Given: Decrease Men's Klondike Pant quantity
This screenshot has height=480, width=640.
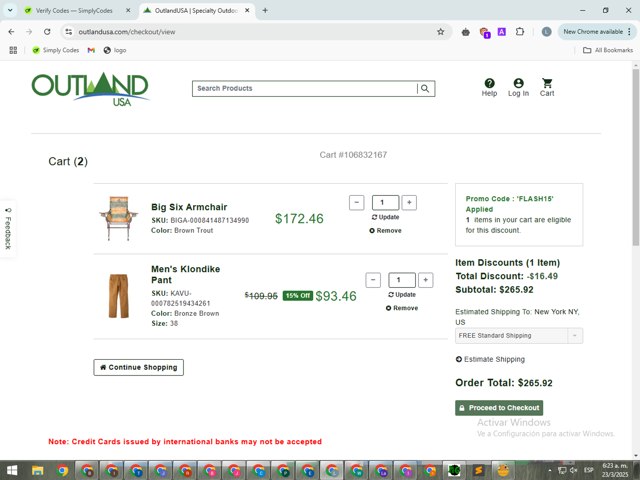Looking at the screenshot, I should (373, 280).
